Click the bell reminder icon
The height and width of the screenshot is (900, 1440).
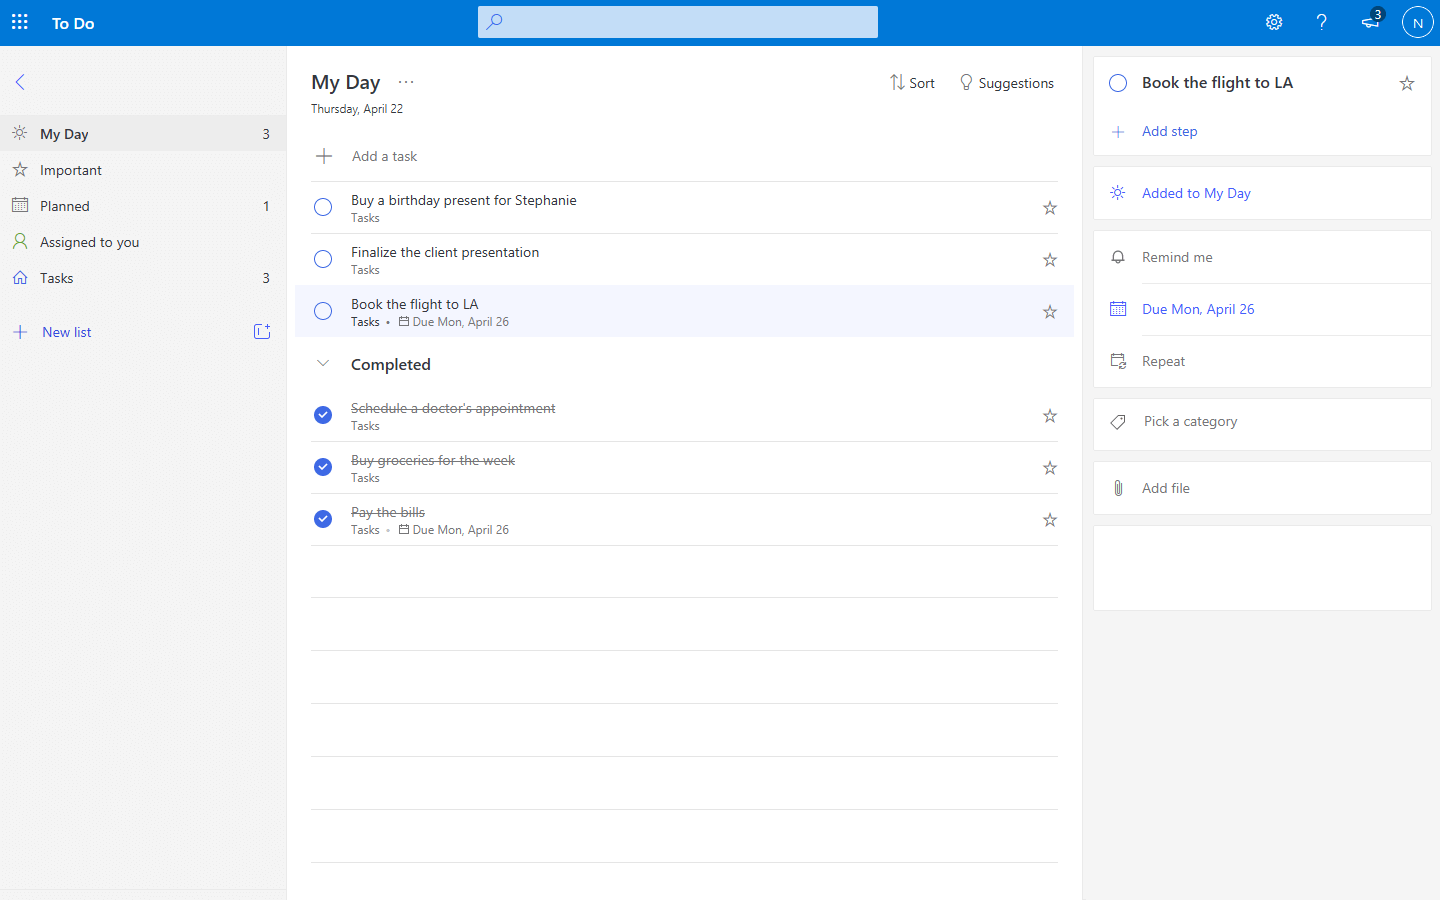[x=1118, y=257]
